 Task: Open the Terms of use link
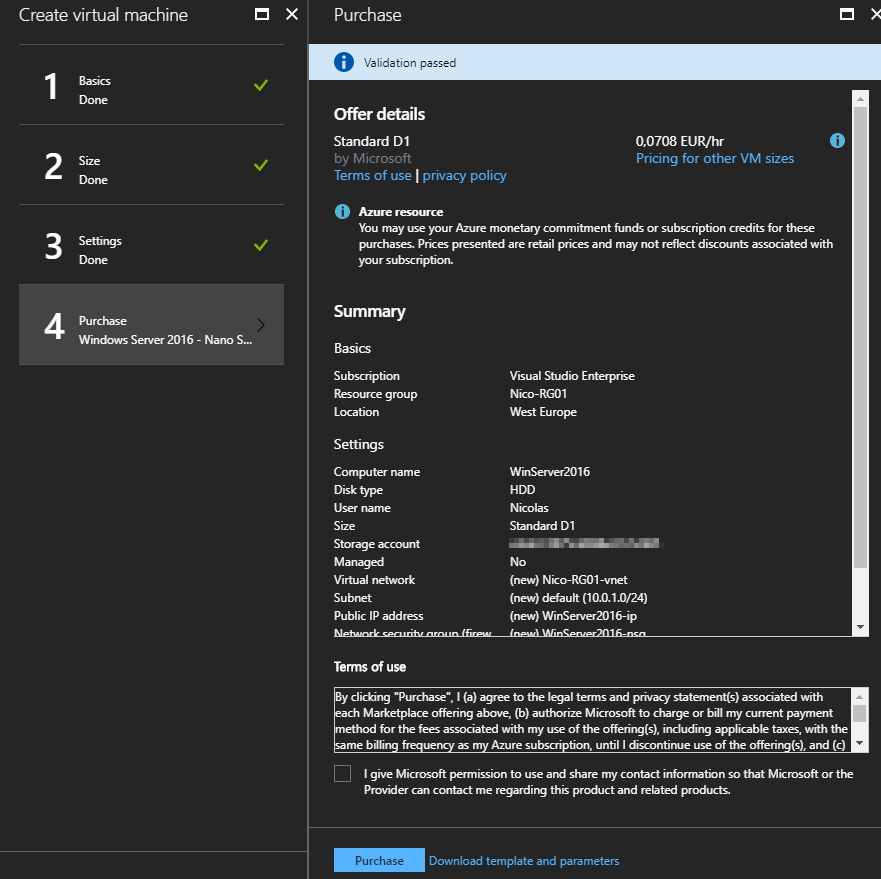pyautogui.click(x=373, y=175)
